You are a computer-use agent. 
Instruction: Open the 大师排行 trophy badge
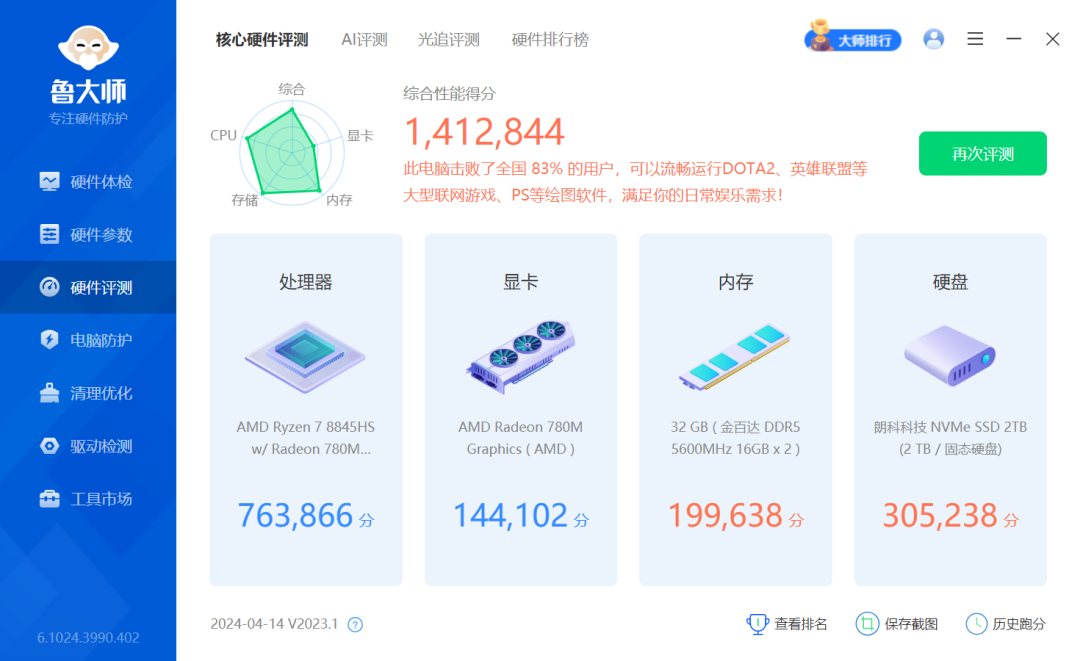pos(853,38)
